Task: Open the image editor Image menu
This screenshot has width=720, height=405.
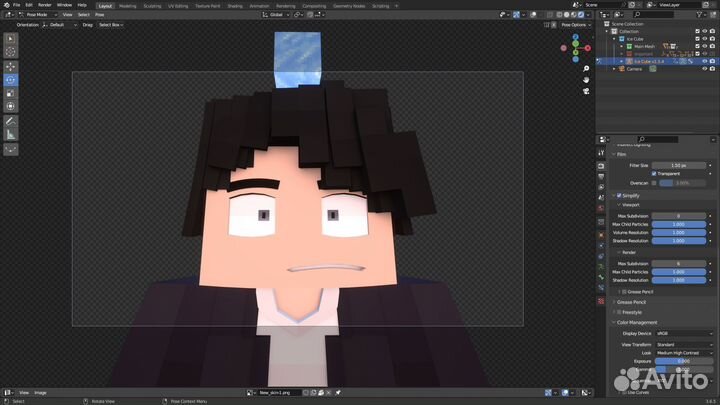Action: (x=40, y=393)
